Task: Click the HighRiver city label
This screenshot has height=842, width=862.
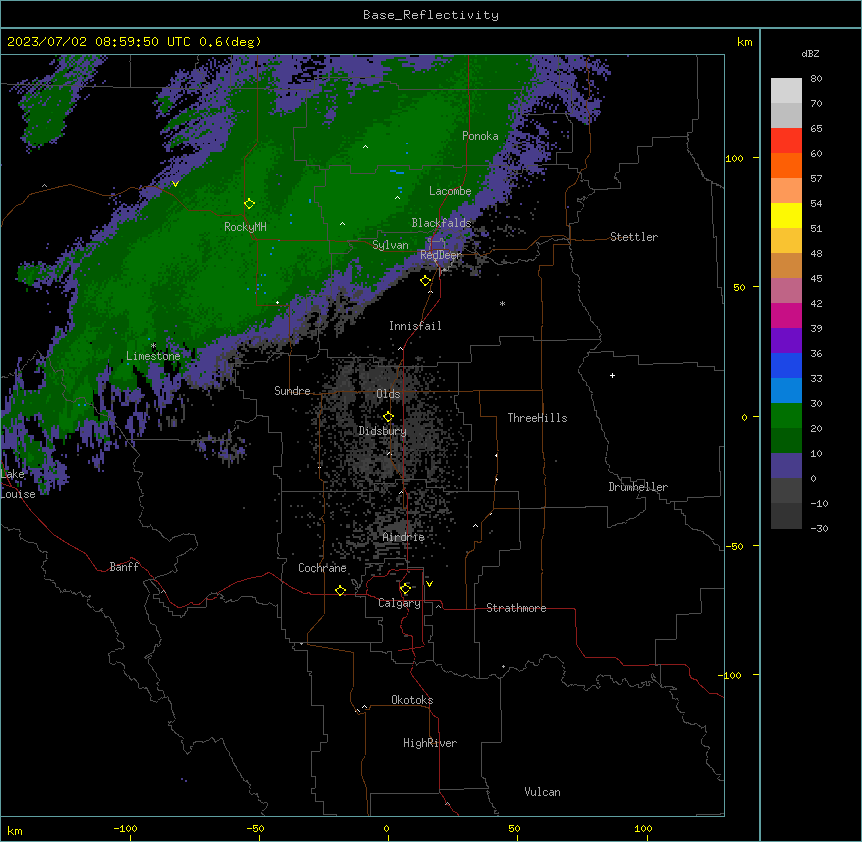Action: 430,743
